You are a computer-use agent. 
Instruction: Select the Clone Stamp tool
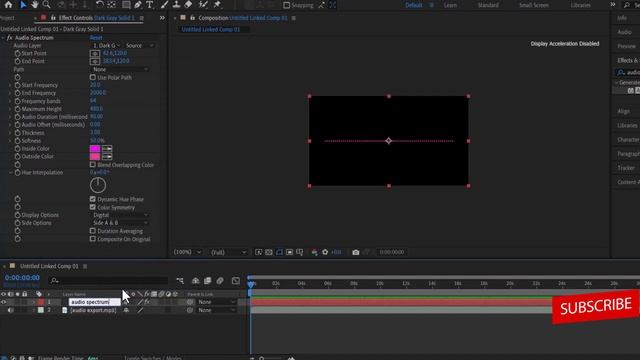click(x=176, y=5)
